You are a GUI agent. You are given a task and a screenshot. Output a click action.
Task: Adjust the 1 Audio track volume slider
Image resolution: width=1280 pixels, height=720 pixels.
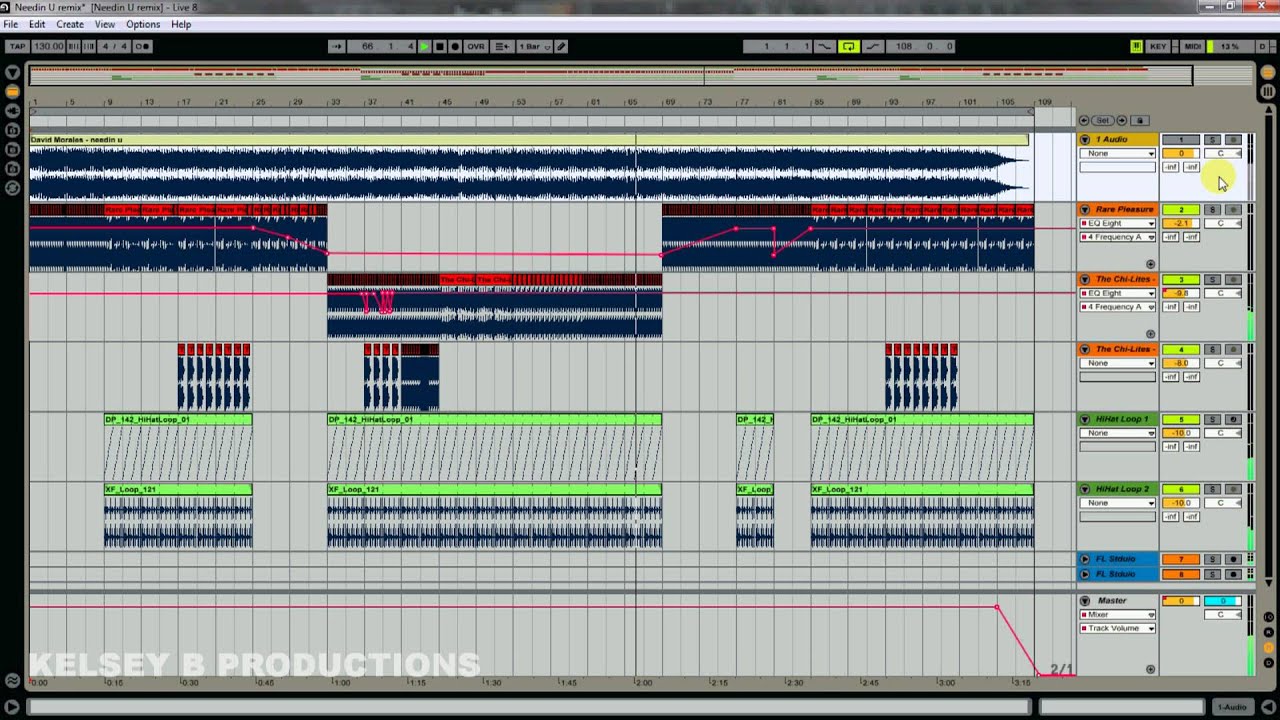1181,153
